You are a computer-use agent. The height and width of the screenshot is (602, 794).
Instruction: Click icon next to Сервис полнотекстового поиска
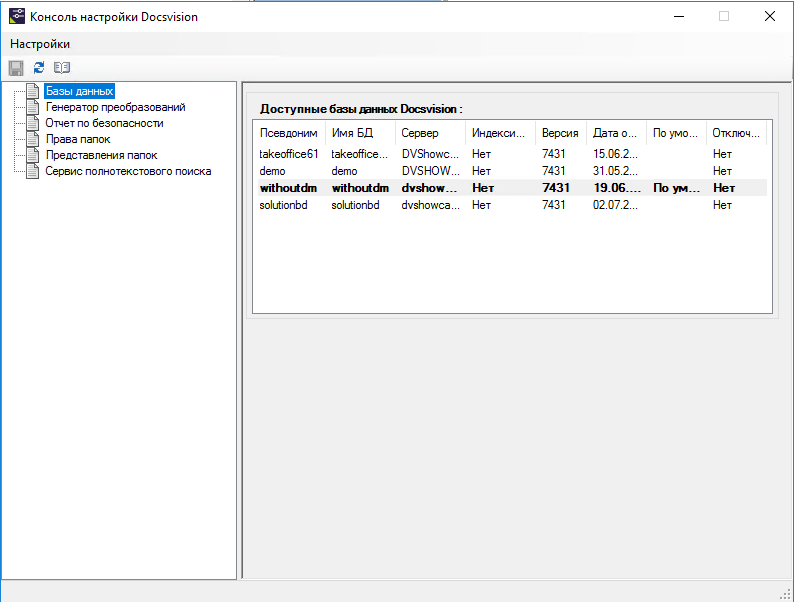[33, 171]
